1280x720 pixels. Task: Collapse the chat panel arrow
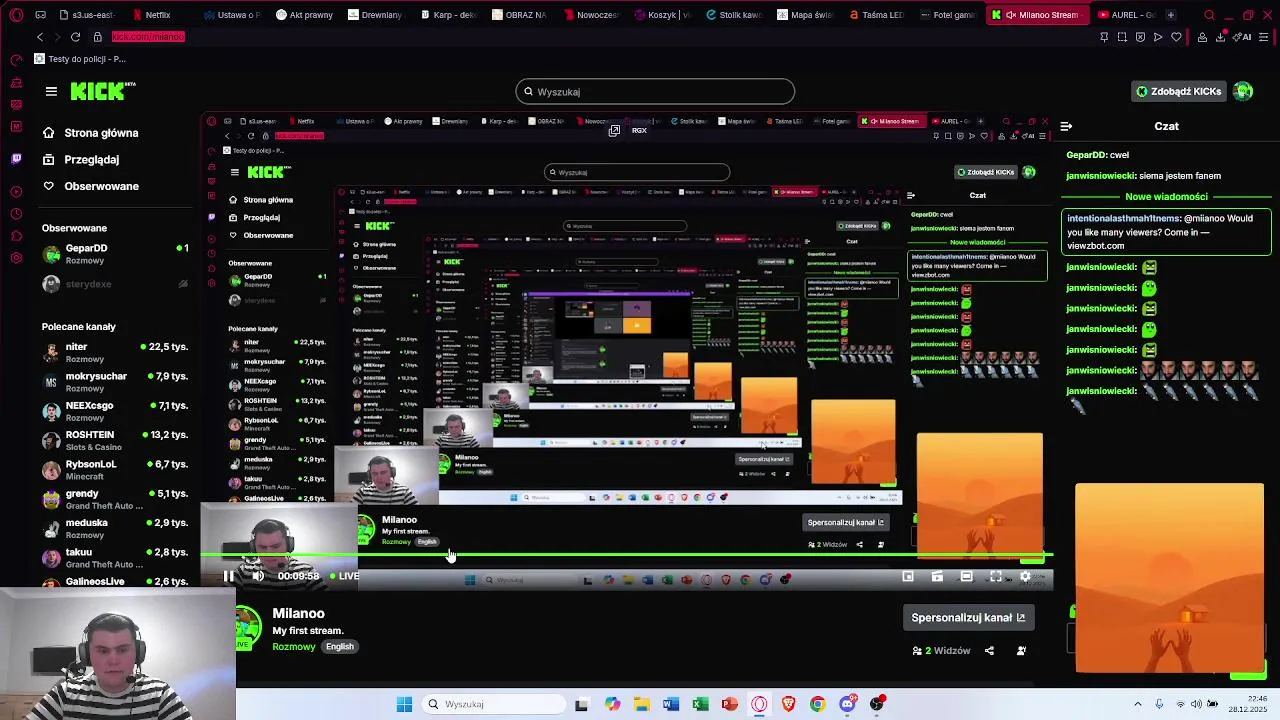tap(1066, 126)
